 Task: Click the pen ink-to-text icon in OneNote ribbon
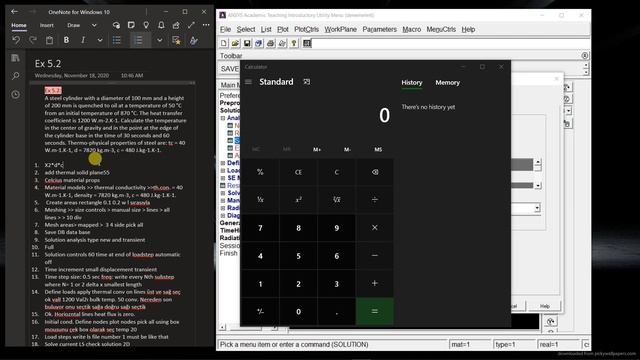pos(193,40)
